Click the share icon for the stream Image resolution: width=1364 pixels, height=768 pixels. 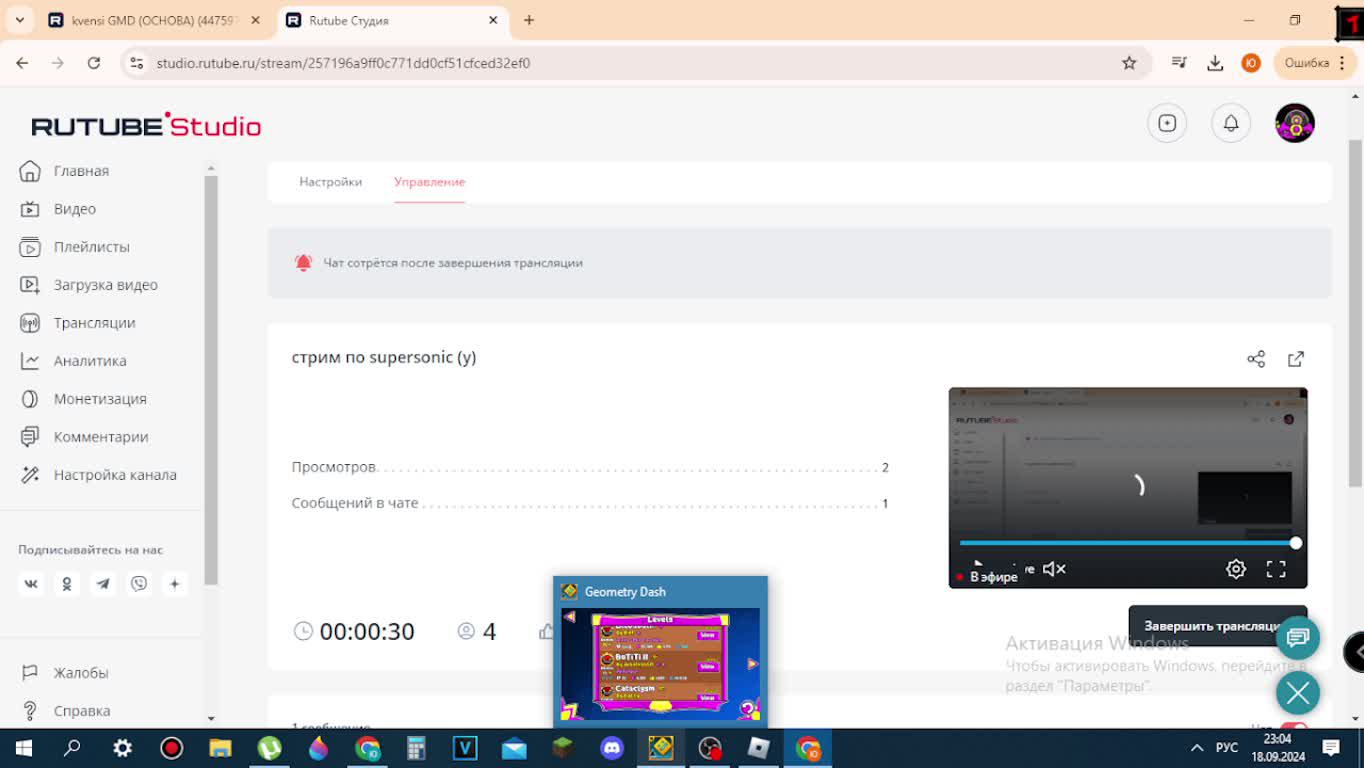tap(1256, 359)
